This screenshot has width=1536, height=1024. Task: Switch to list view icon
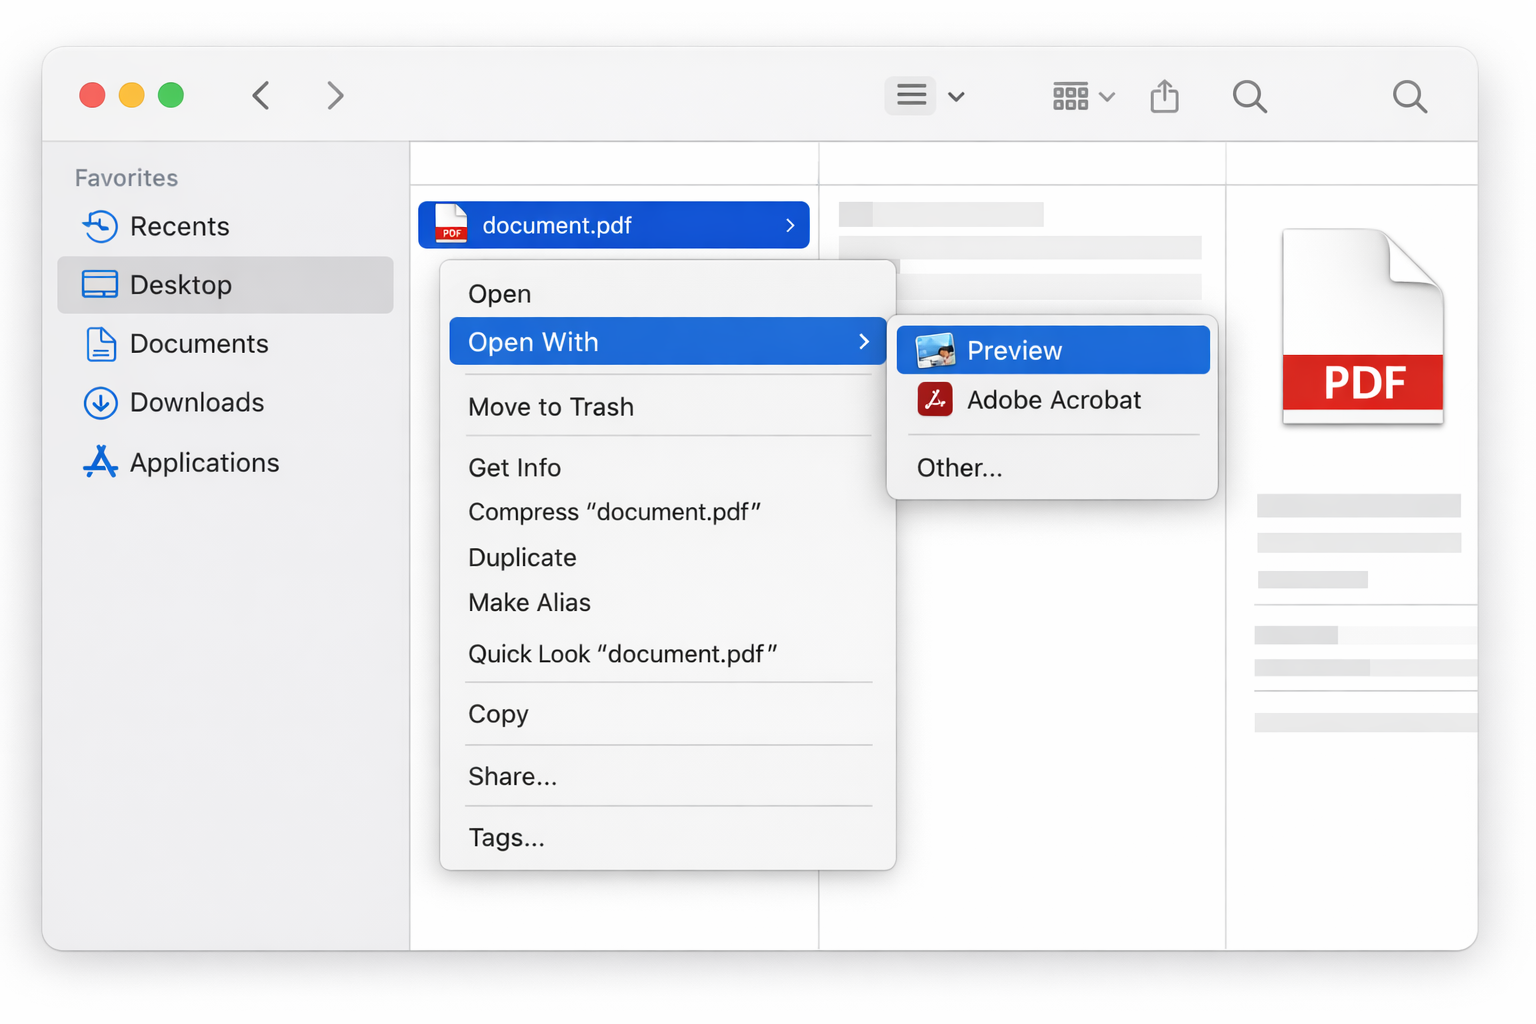[x=911, y=95]
